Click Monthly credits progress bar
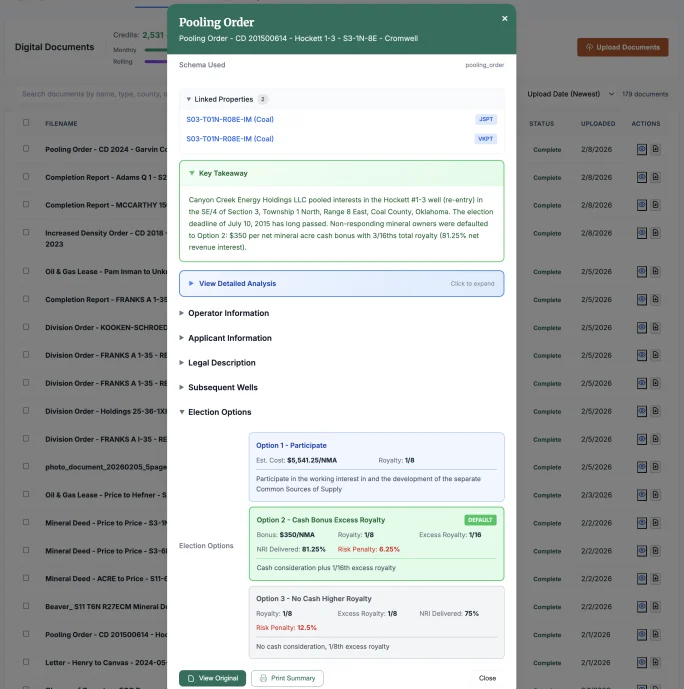 [156, 50]
